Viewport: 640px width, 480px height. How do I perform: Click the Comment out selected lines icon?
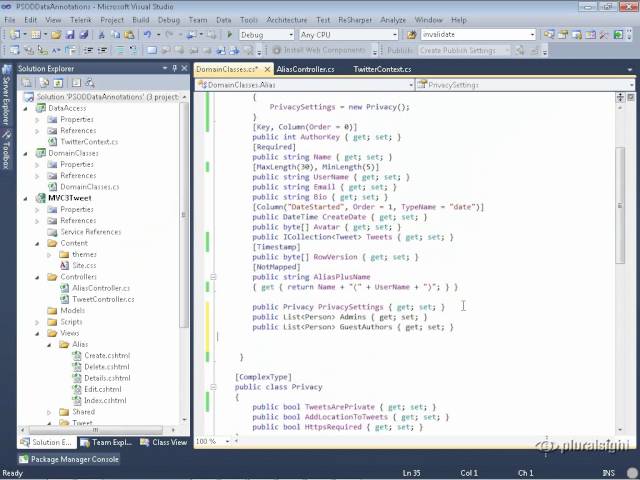(x=120, y=51)
